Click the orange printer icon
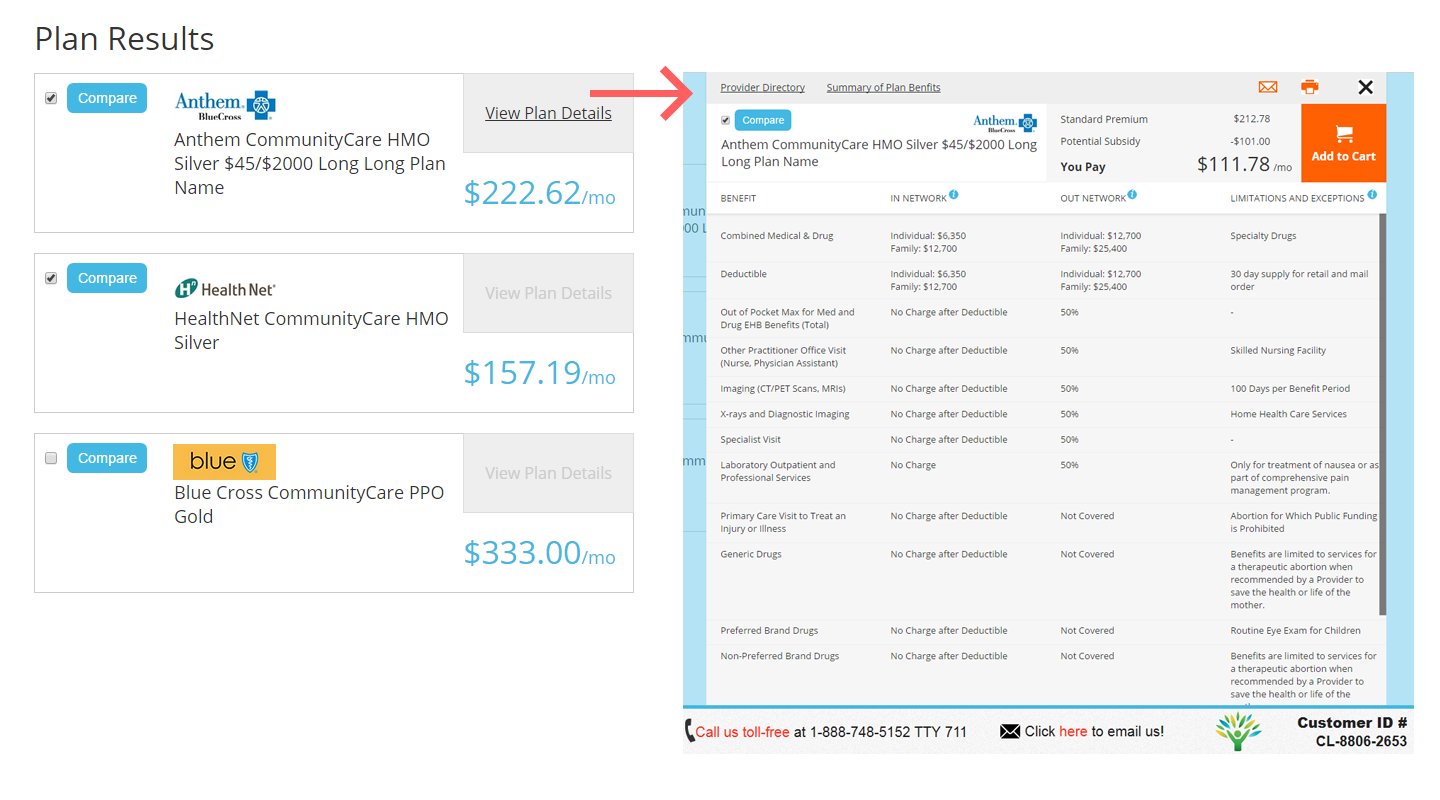 [x=1310, y=87]
